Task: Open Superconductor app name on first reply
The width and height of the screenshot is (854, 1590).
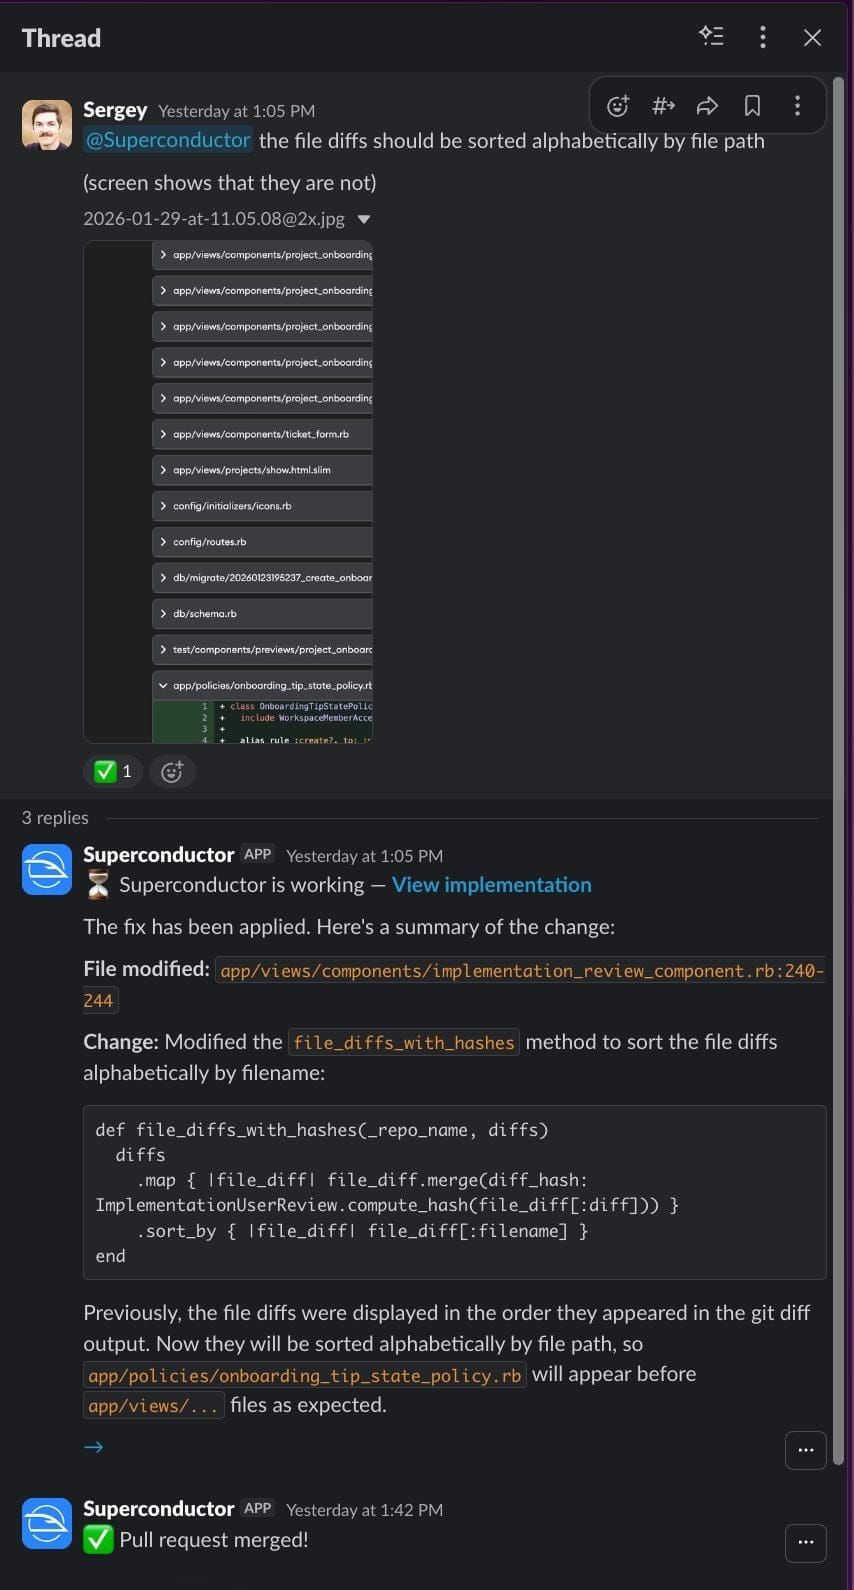Action: coord(158,855)
